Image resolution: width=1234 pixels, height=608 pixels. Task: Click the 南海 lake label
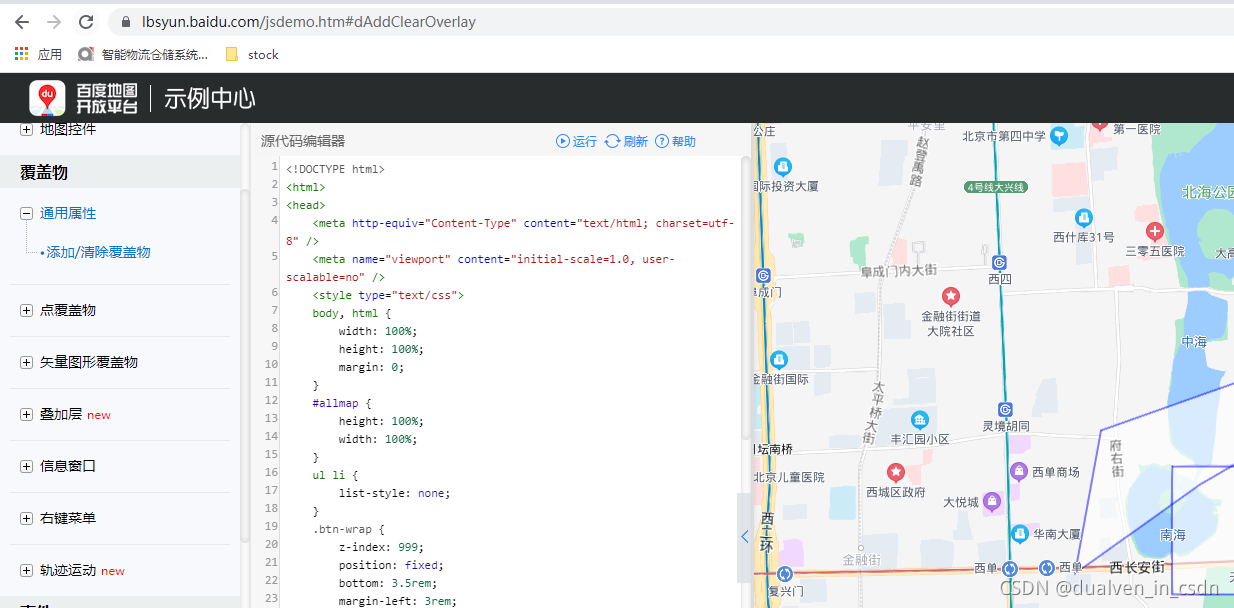(x=1172, y=535)
